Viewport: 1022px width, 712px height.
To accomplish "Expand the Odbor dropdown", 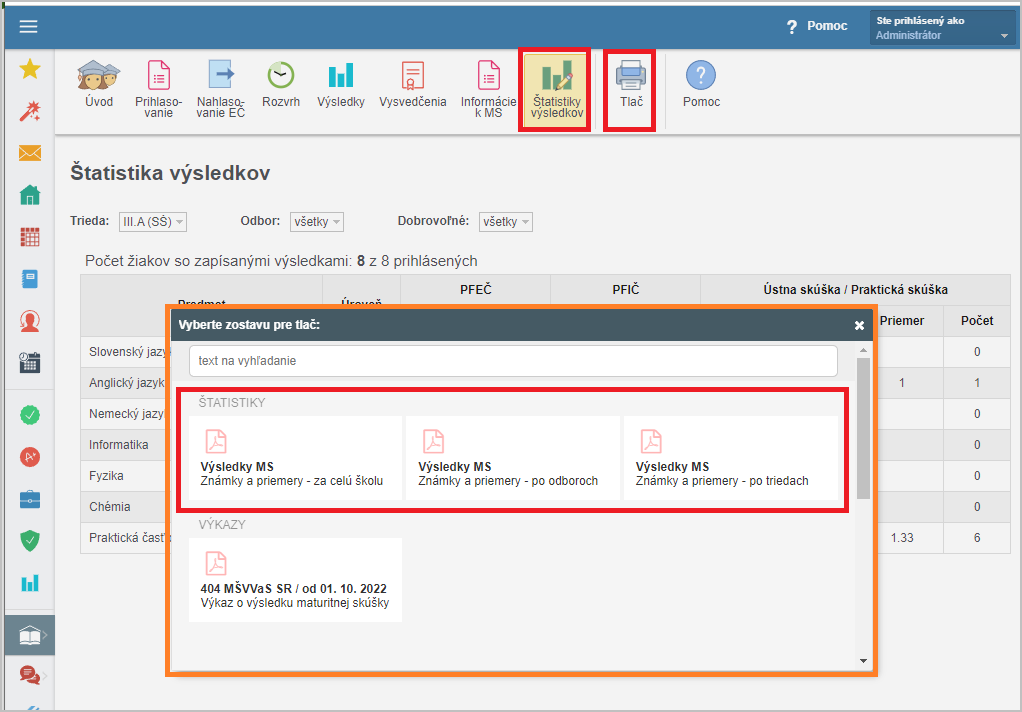I will click(317, 222).
